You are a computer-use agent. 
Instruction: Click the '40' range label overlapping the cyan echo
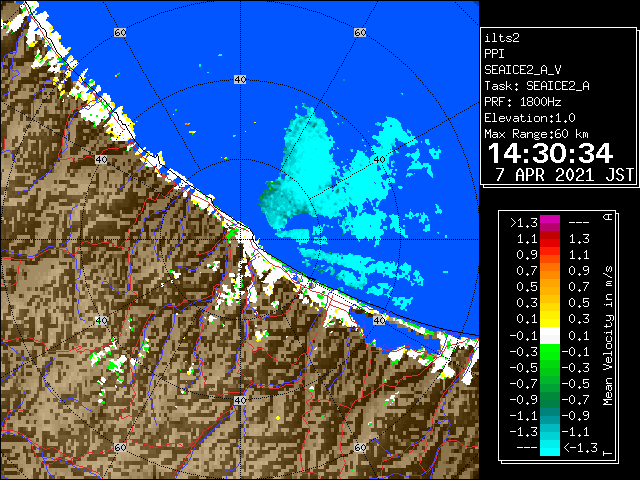(379, 159)
